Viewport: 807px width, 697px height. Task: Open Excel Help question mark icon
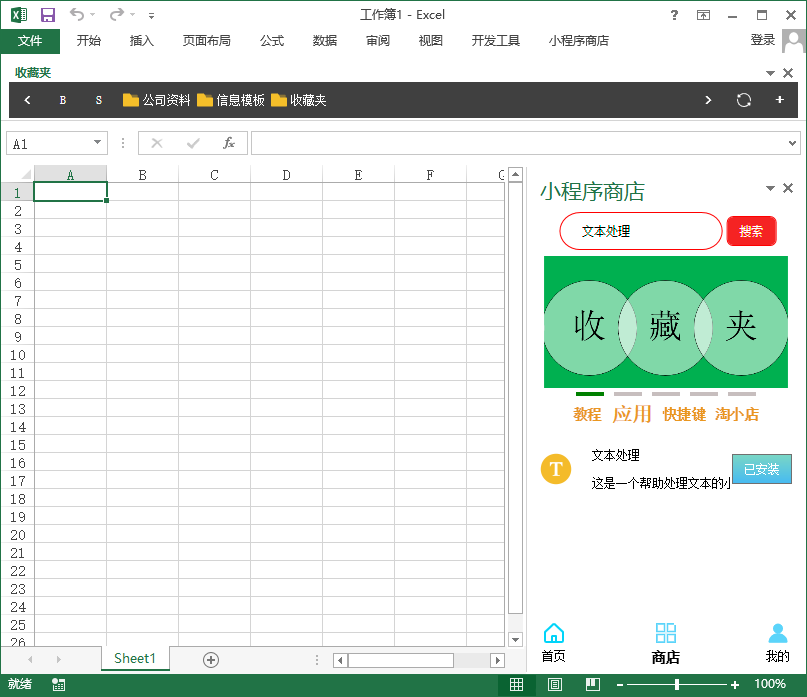[674, 15]
